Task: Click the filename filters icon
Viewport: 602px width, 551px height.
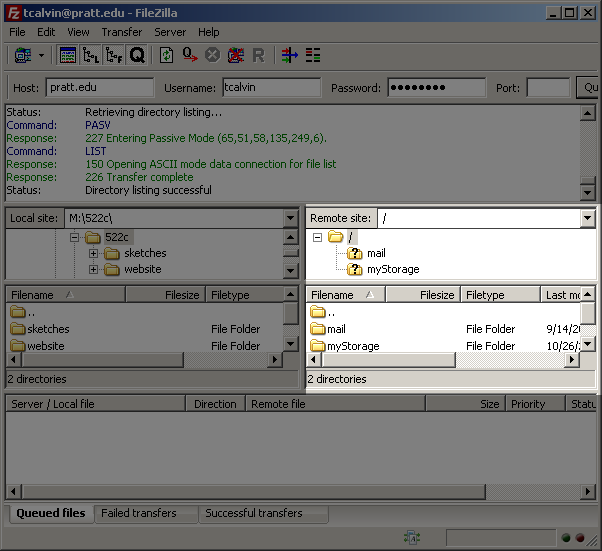Action: point(289,55)
